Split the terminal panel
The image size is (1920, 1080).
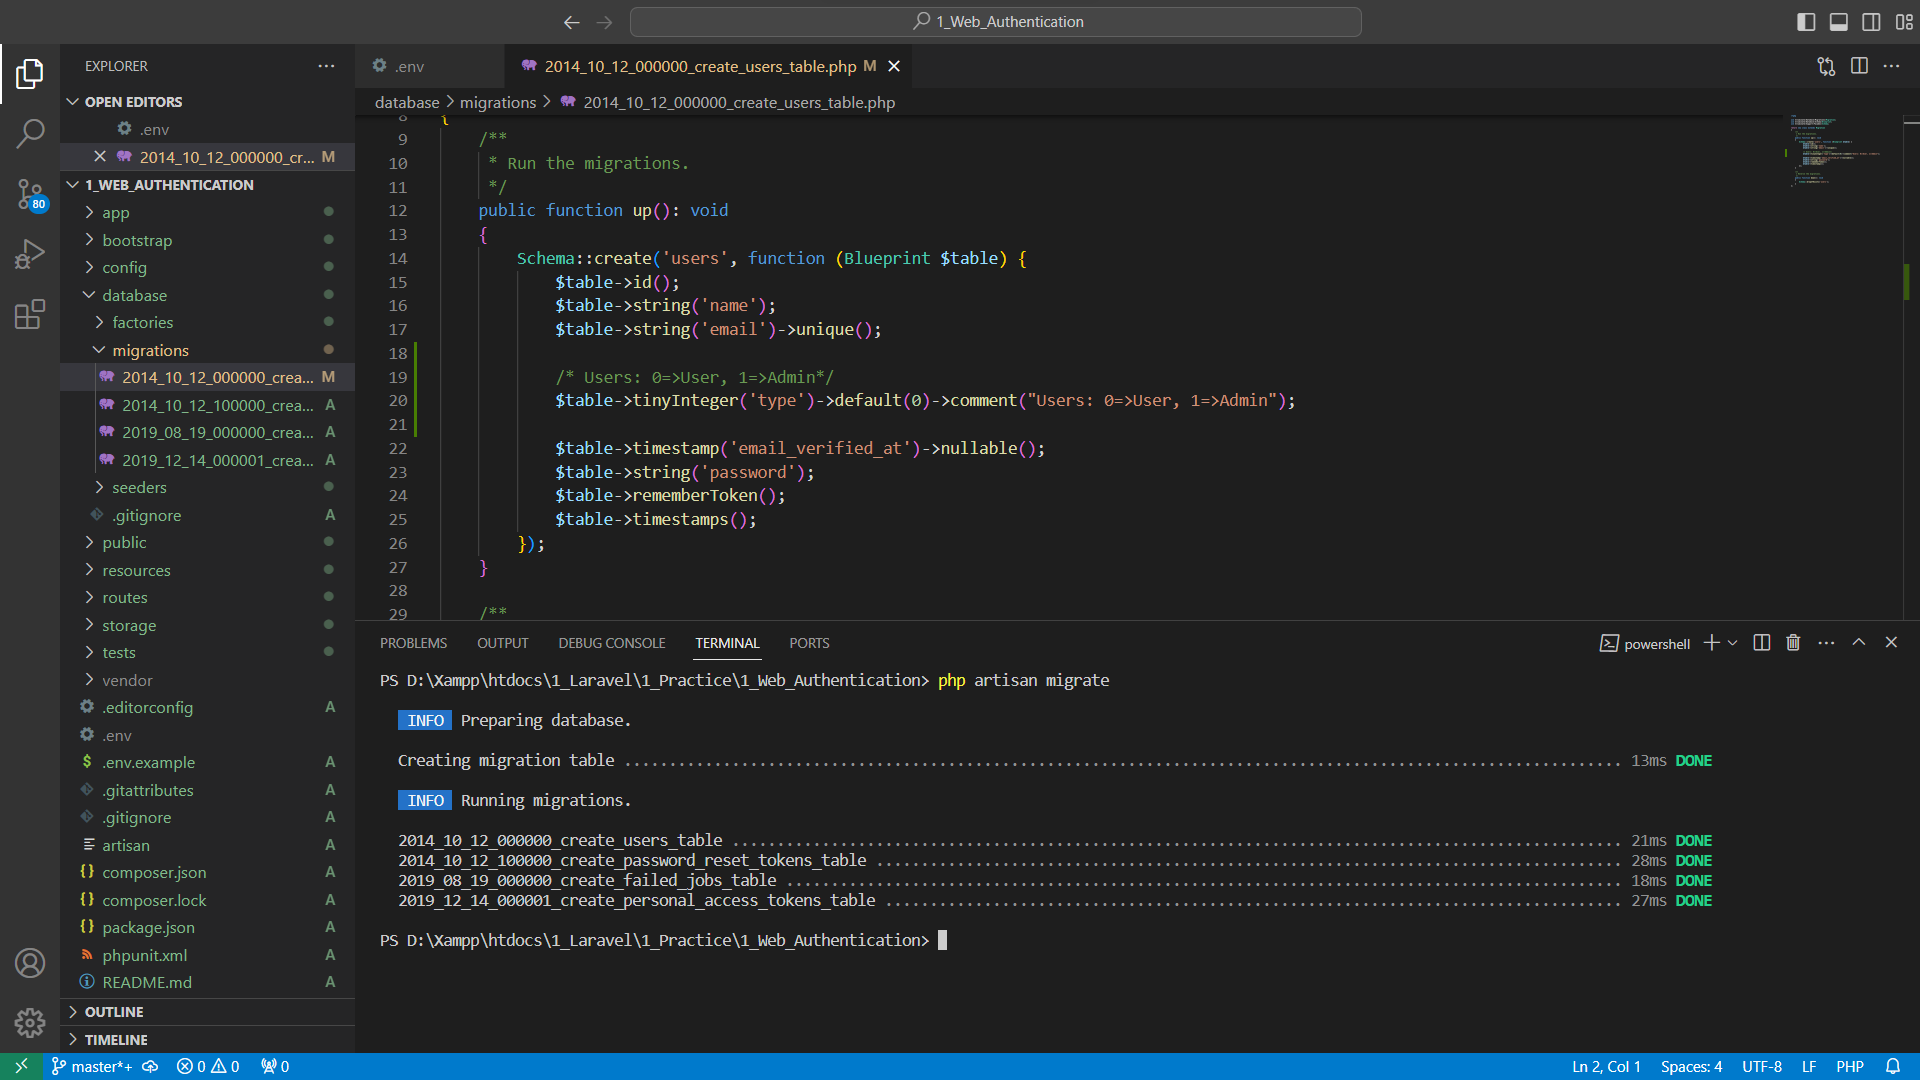tap(1762, 643)
